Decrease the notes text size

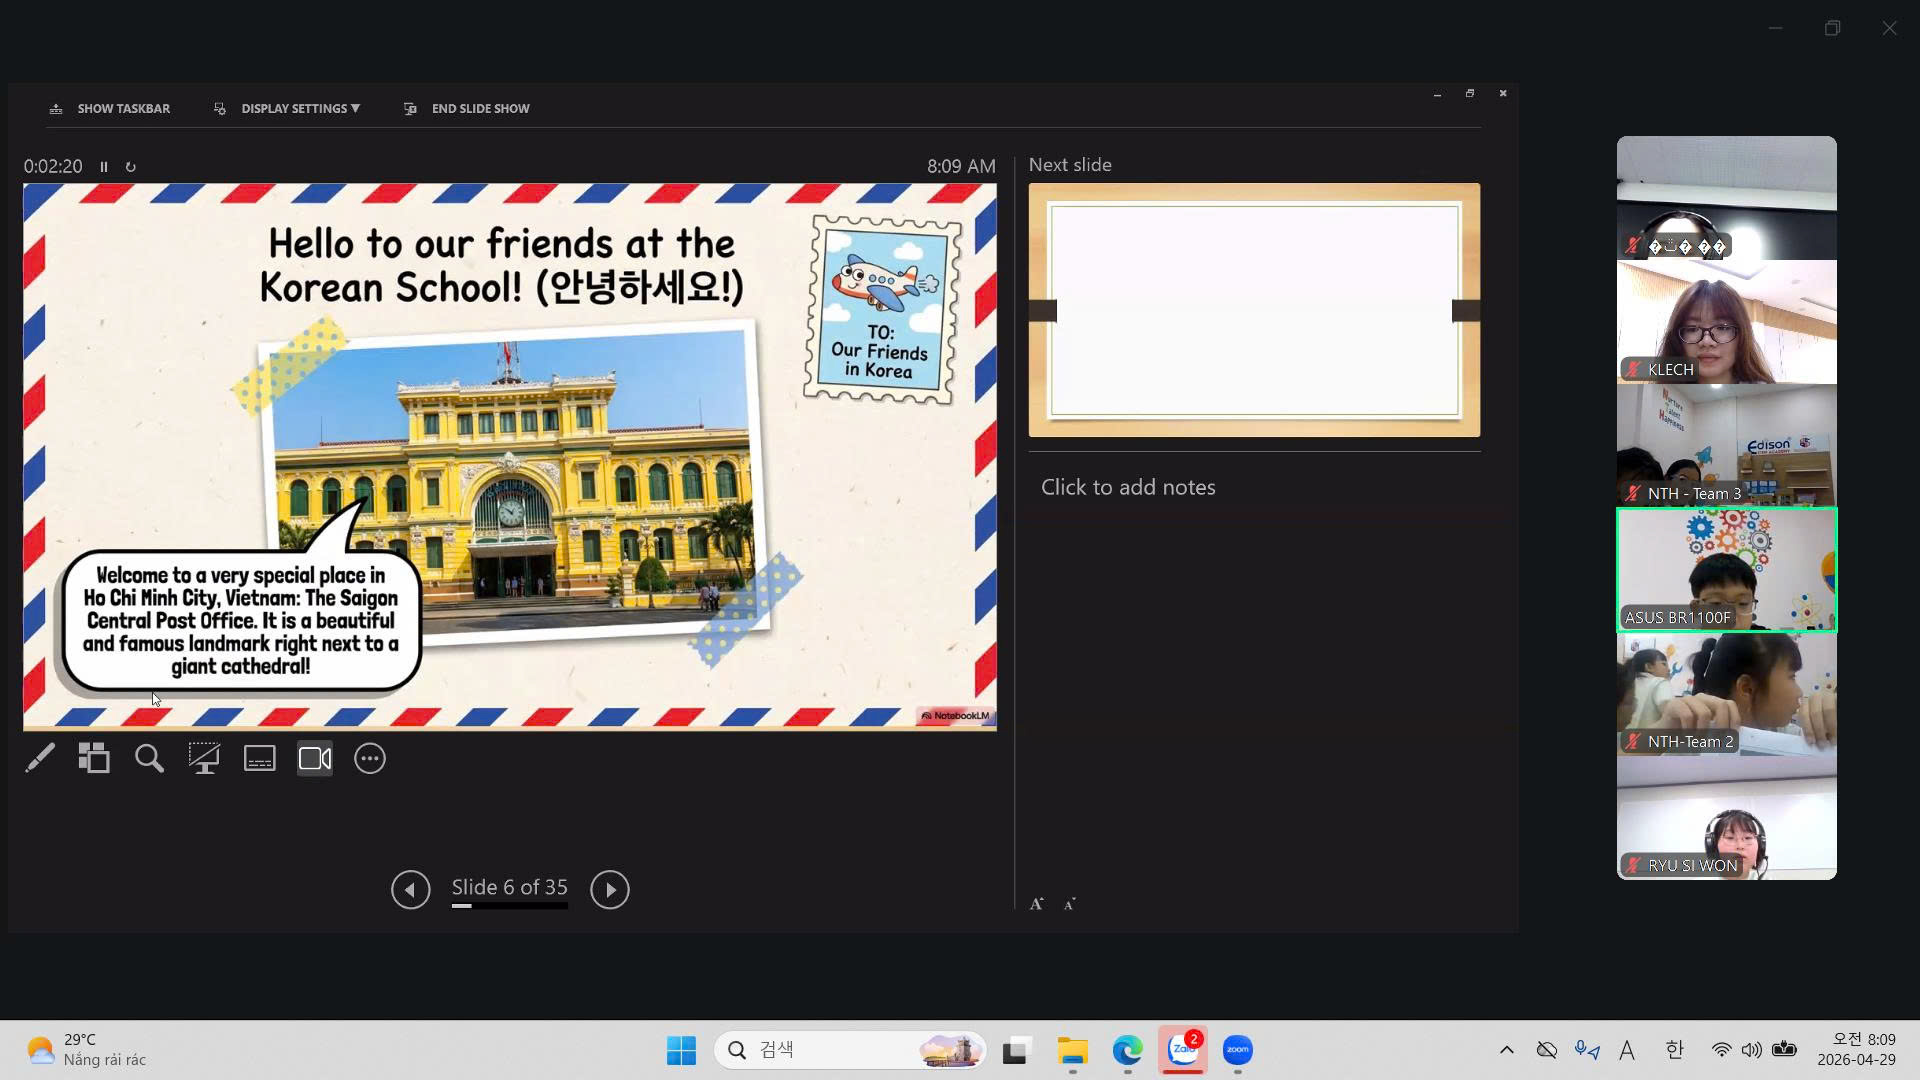[1069, 905]
